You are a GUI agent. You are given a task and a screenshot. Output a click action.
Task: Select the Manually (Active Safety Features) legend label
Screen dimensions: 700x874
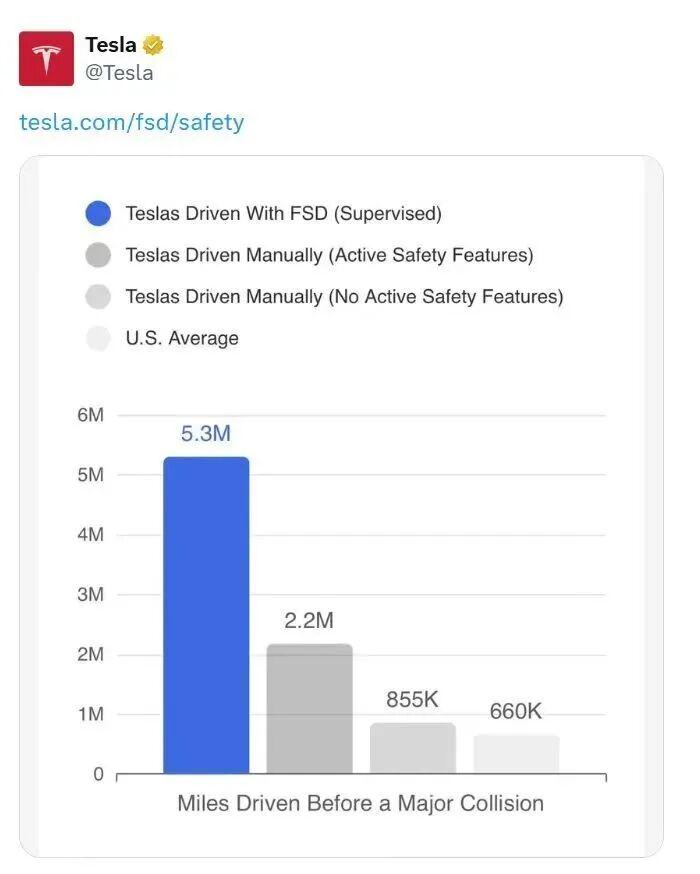329,255
